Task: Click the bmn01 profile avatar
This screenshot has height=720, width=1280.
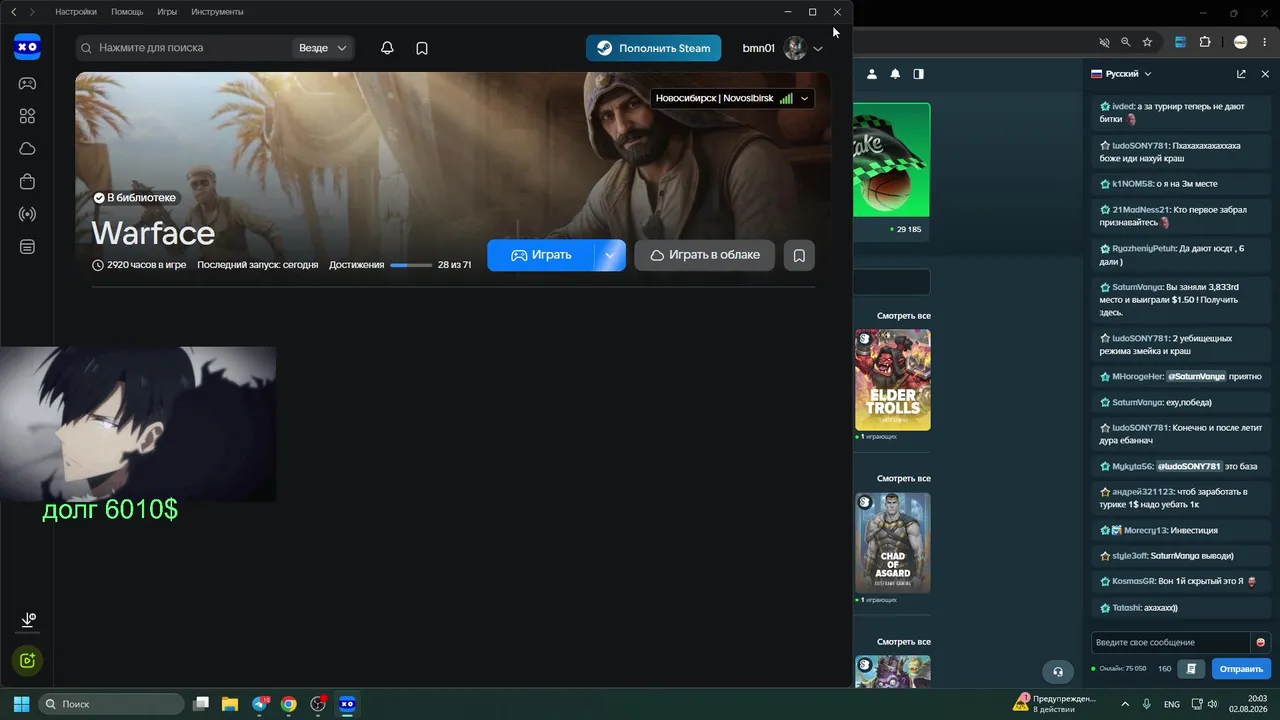Action: (795, 48)
